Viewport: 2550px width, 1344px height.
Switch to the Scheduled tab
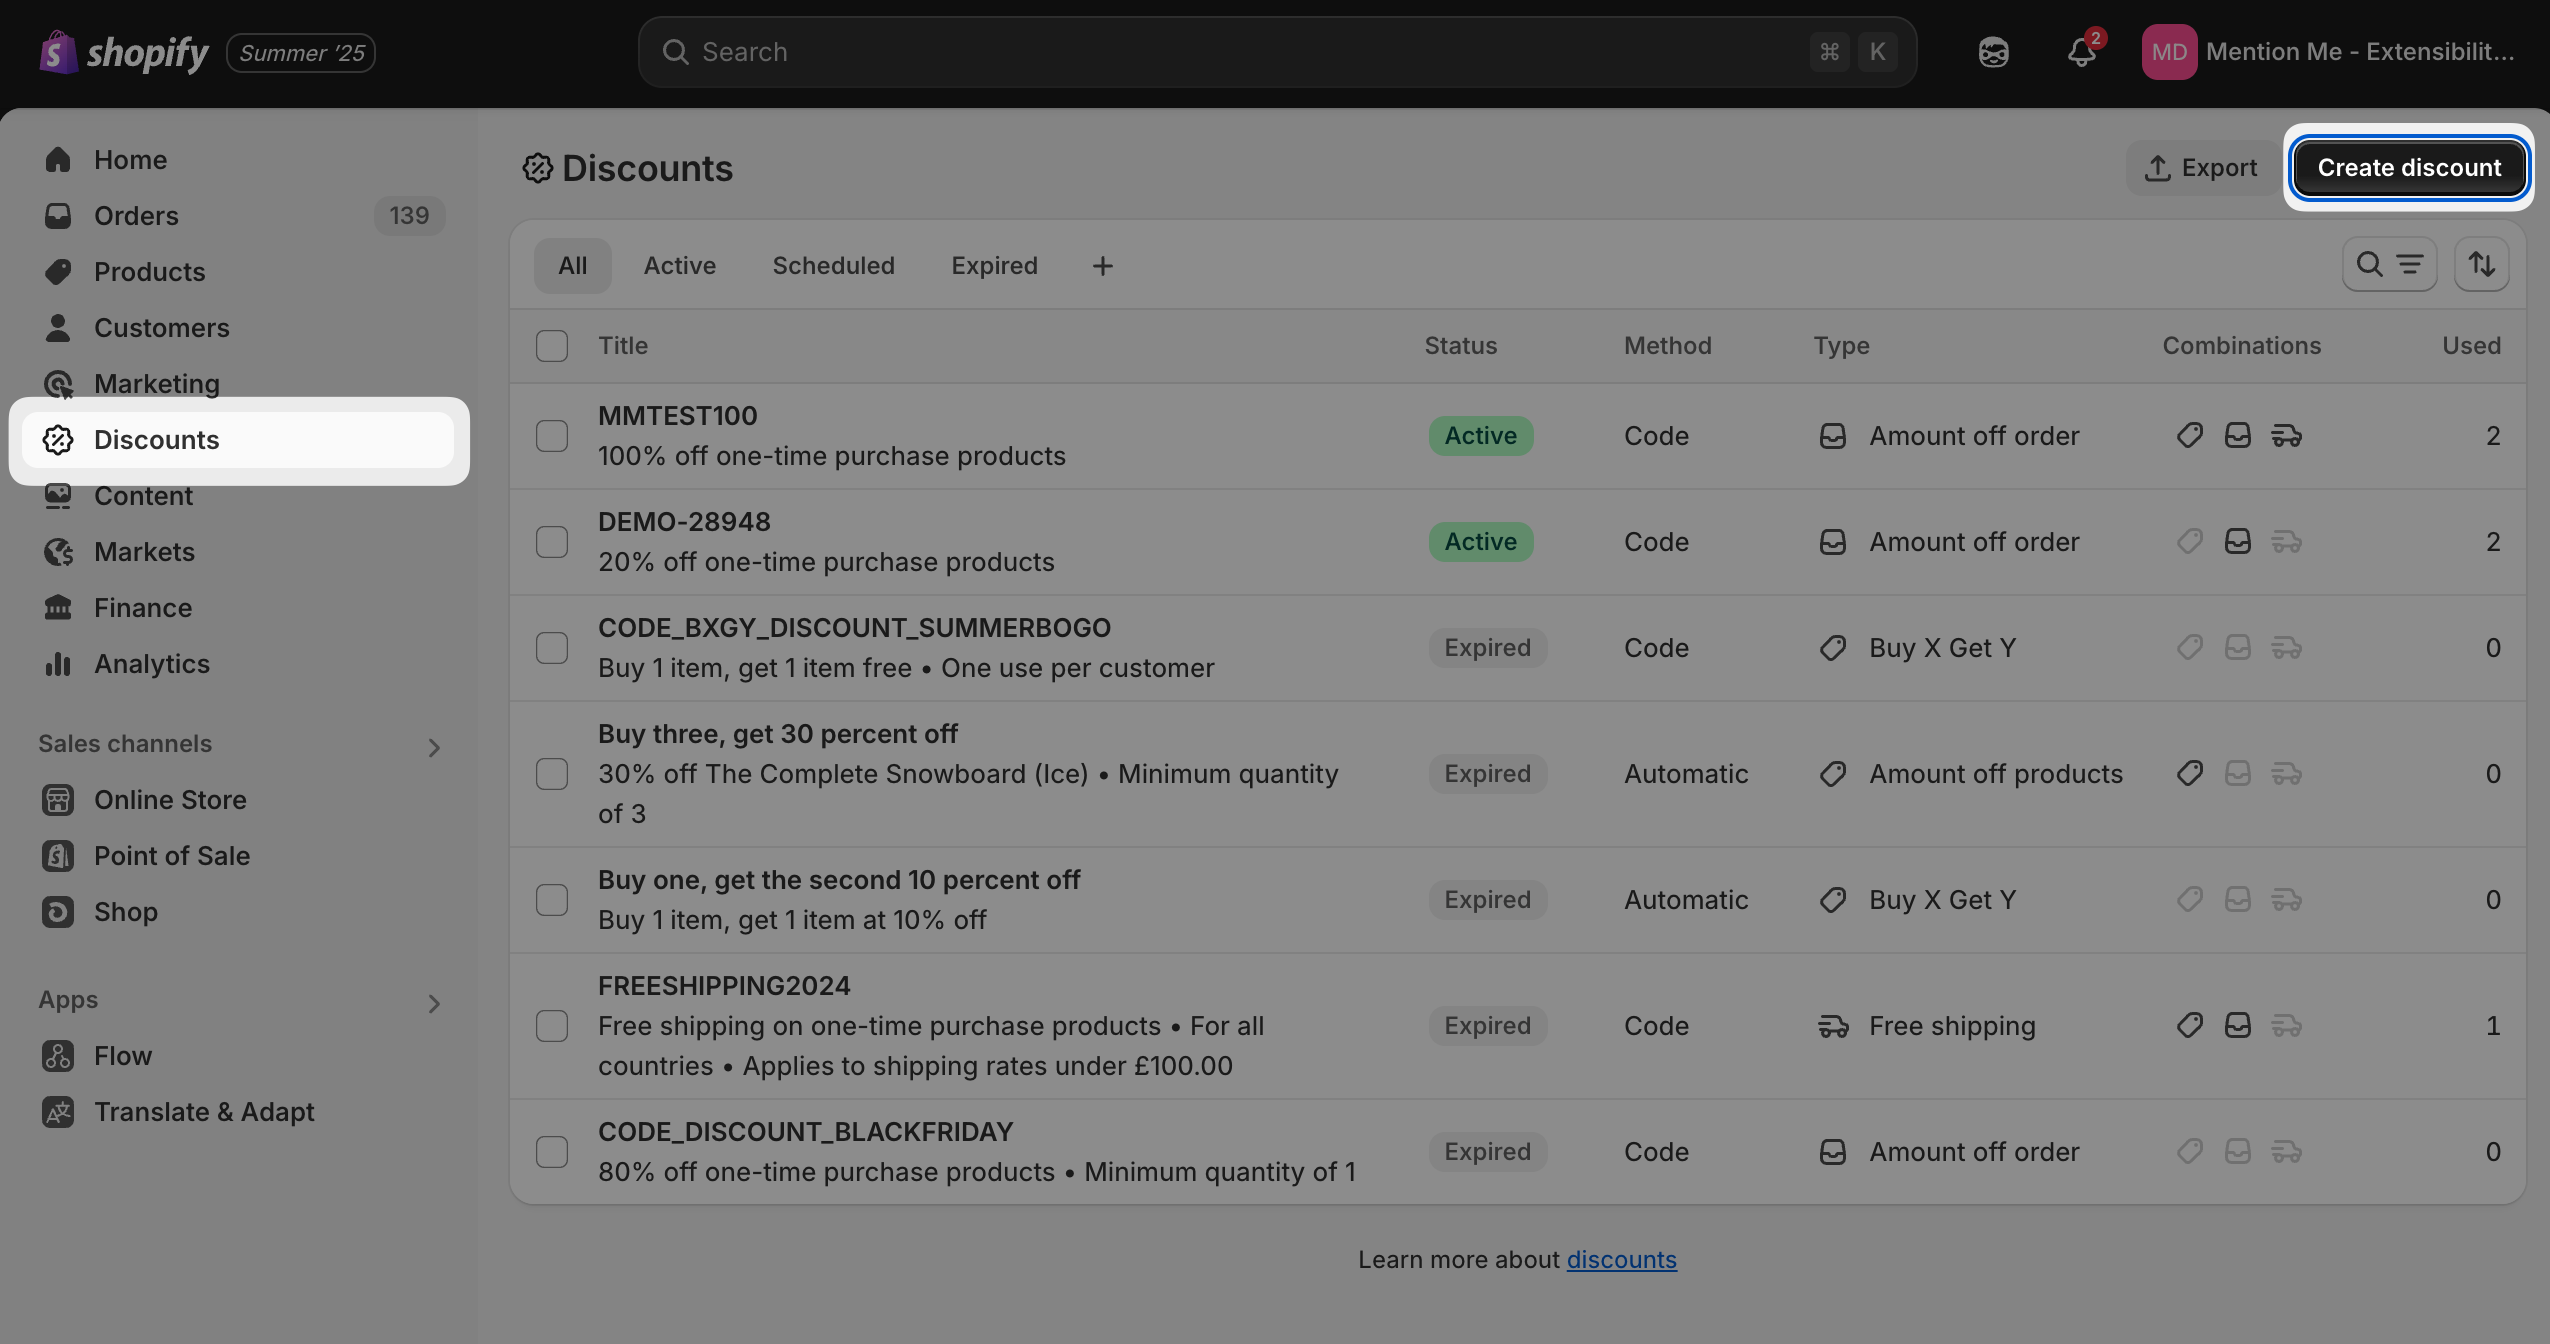point(833,266)
